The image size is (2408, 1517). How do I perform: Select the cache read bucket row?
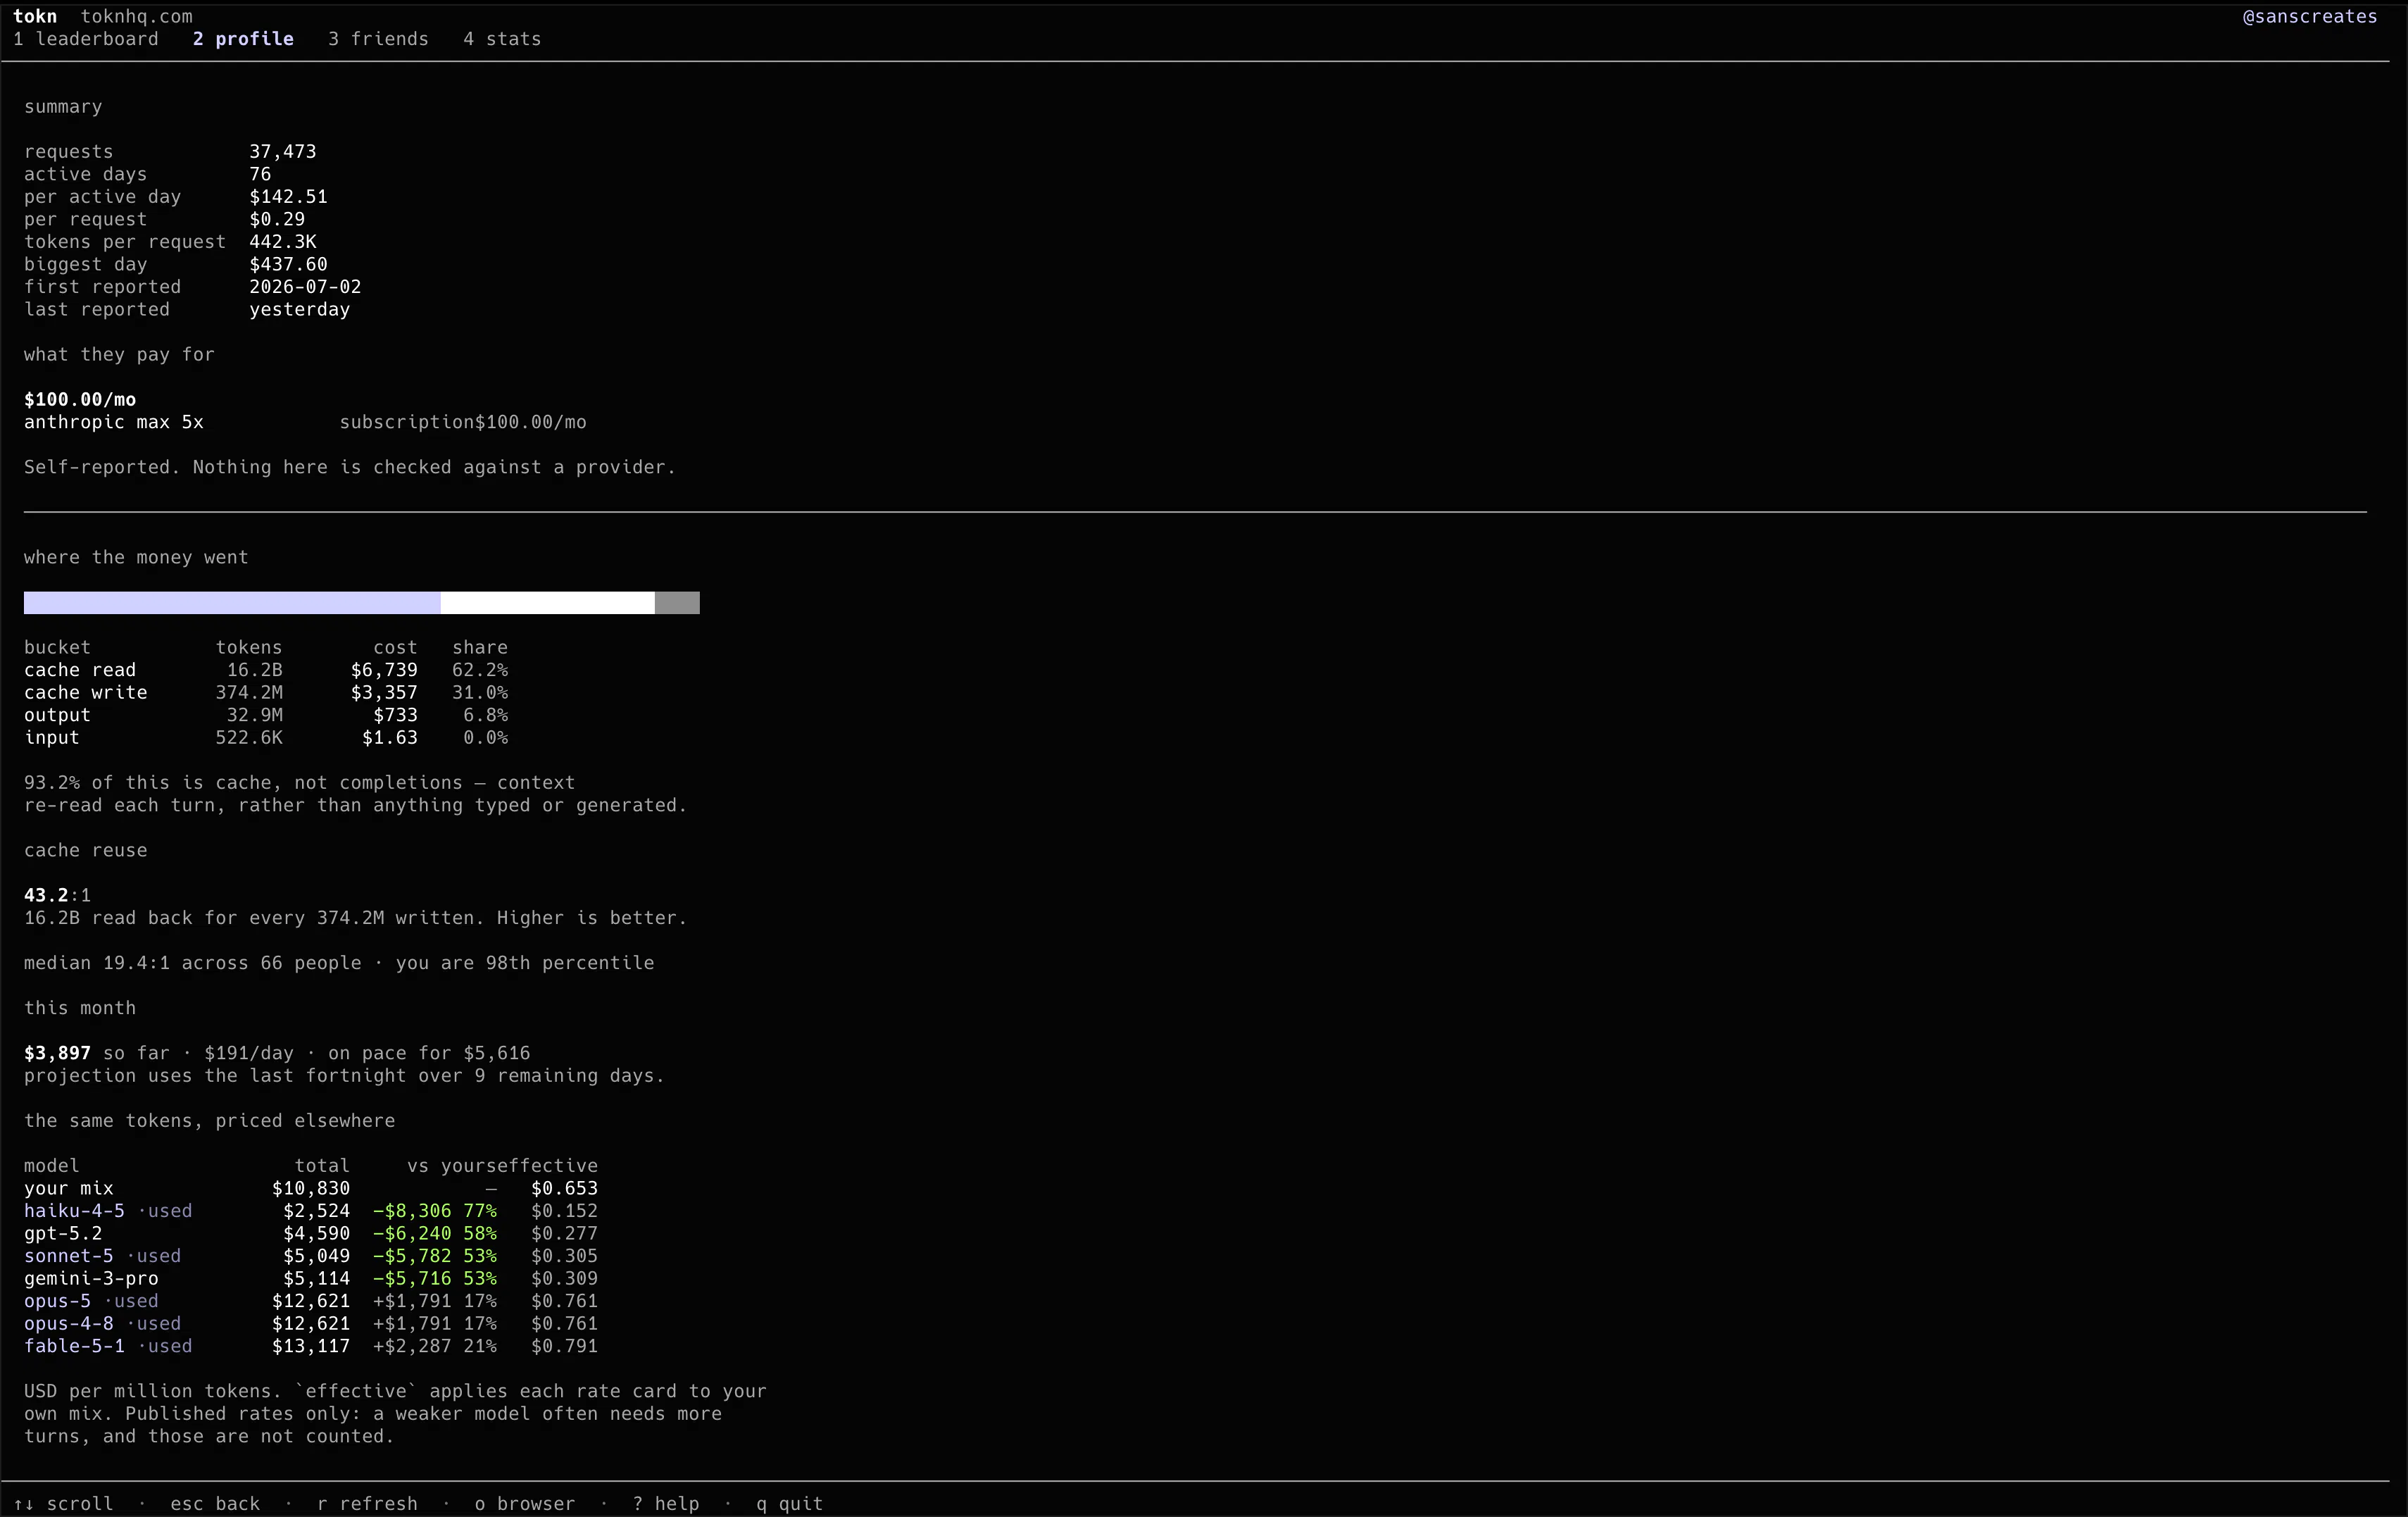pos(266,670)
